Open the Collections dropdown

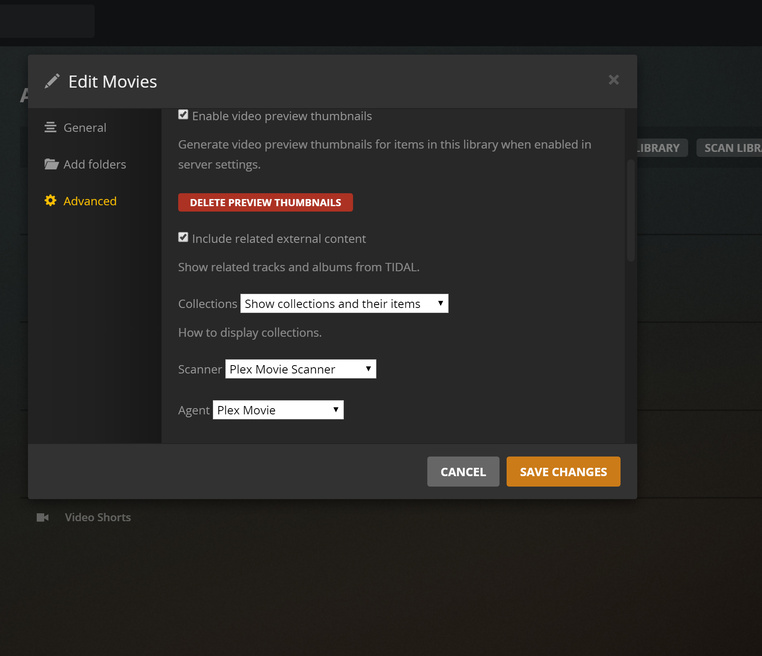click(344, 303)
